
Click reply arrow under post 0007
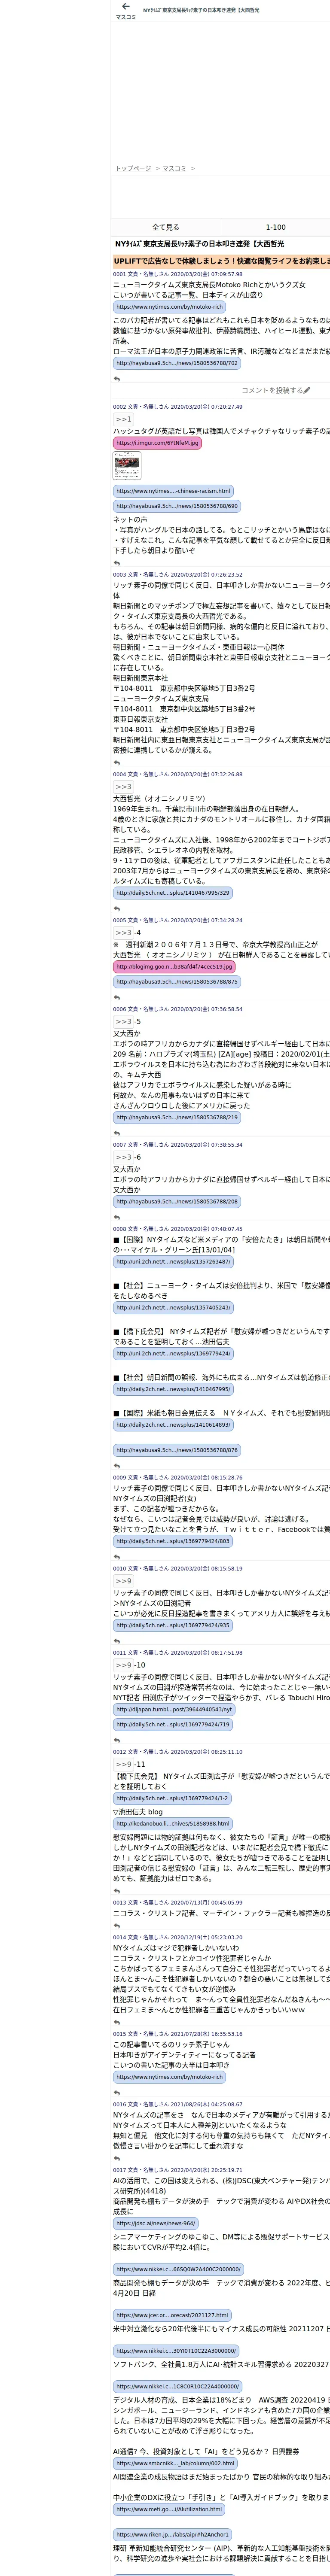pyautogui.click(x=117, y=1217)
